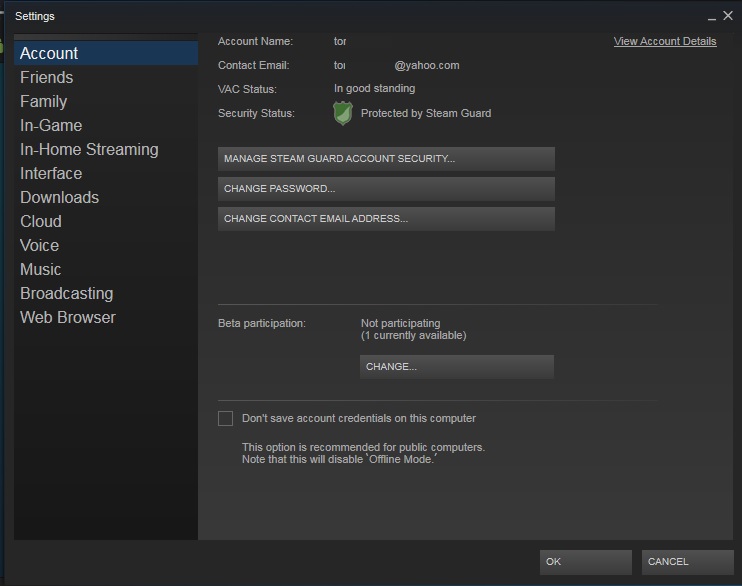Click the "VAC Status:" label
This screenshot has width=742, height=586.
point(247,89)
